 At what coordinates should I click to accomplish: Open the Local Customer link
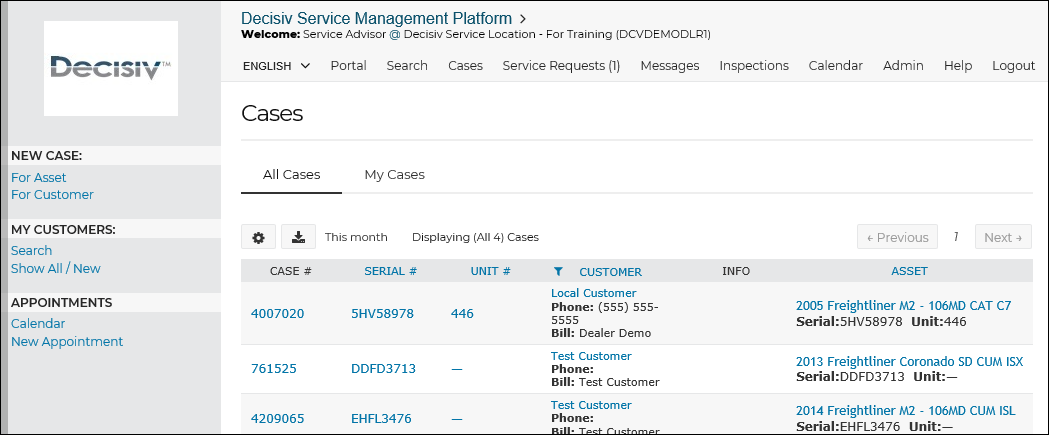tap(593, 293)
